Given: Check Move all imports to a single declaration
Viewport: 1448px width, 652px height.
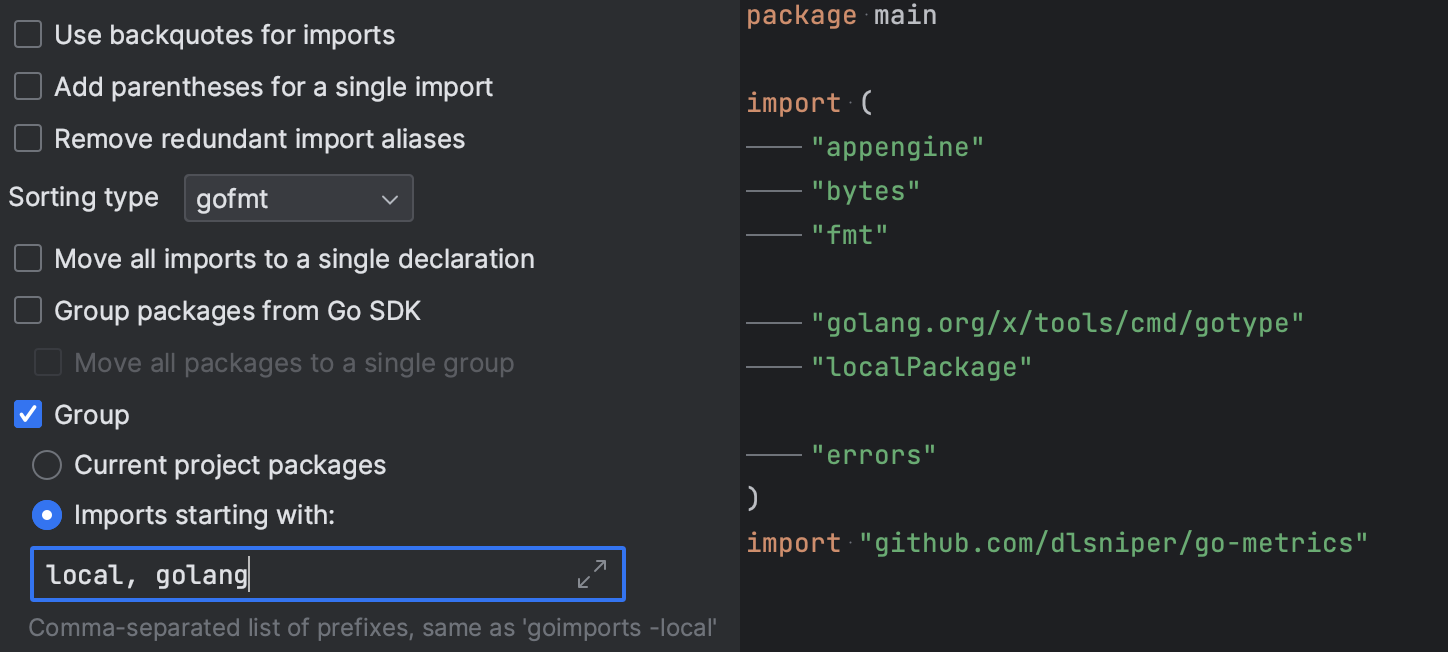Looking at the screenshot, I should point(27,258).
